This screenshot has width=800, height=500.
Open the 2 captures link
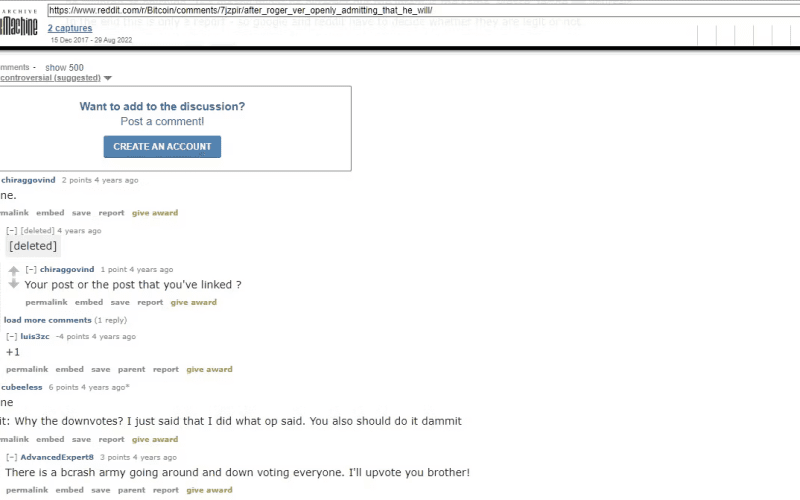point(70,28)
